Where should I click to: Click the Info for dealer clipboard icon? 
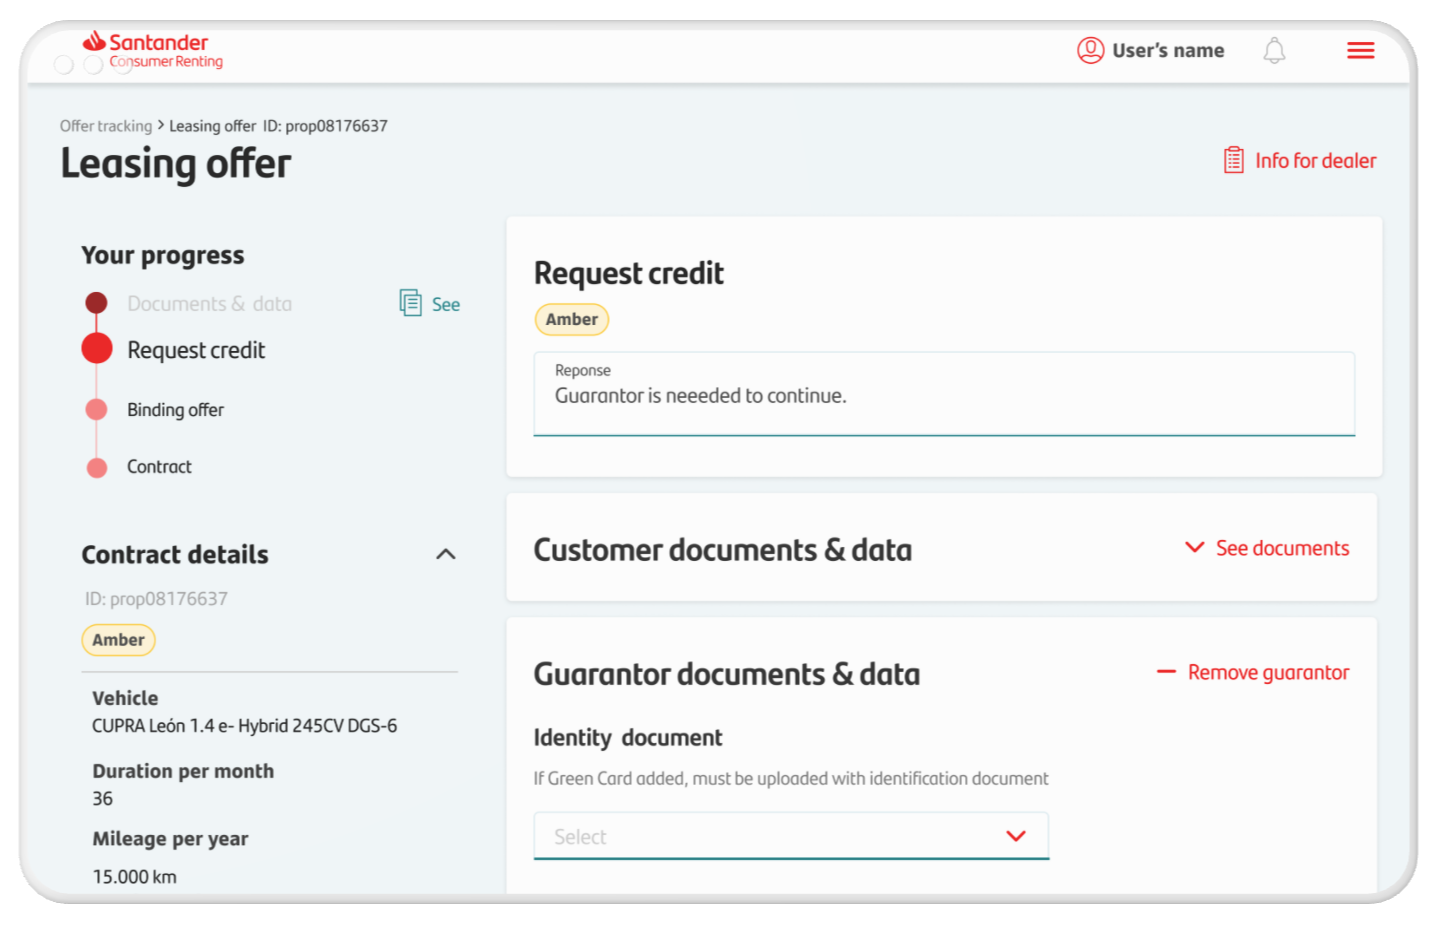[1234, 160]
